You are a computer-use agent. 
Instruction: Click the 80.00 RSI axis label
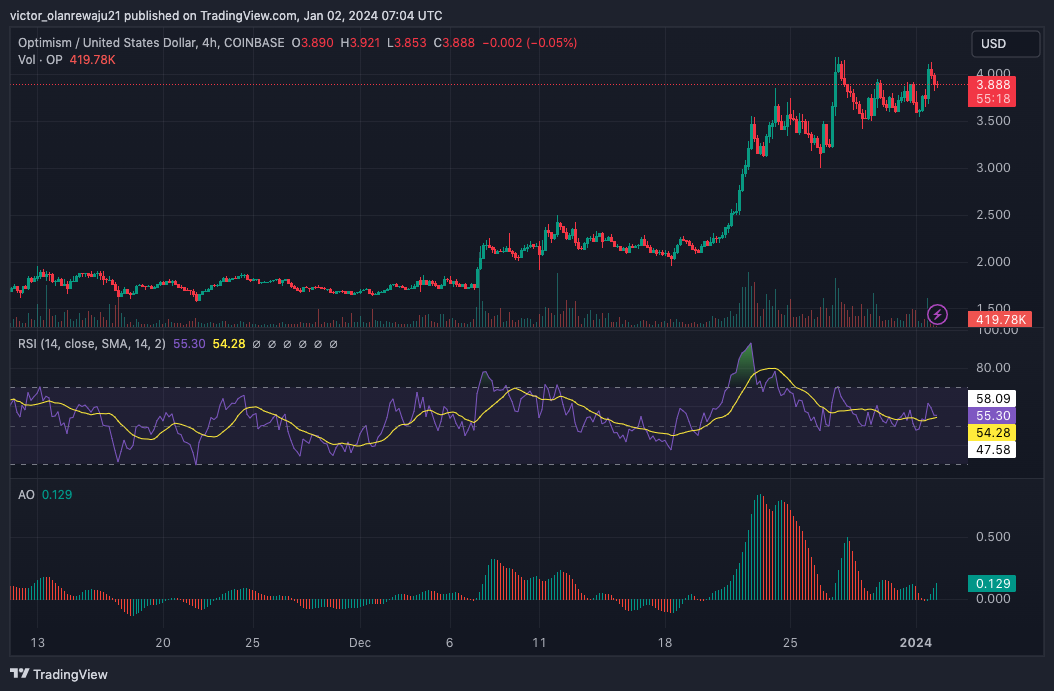click(x=993, y=368)
